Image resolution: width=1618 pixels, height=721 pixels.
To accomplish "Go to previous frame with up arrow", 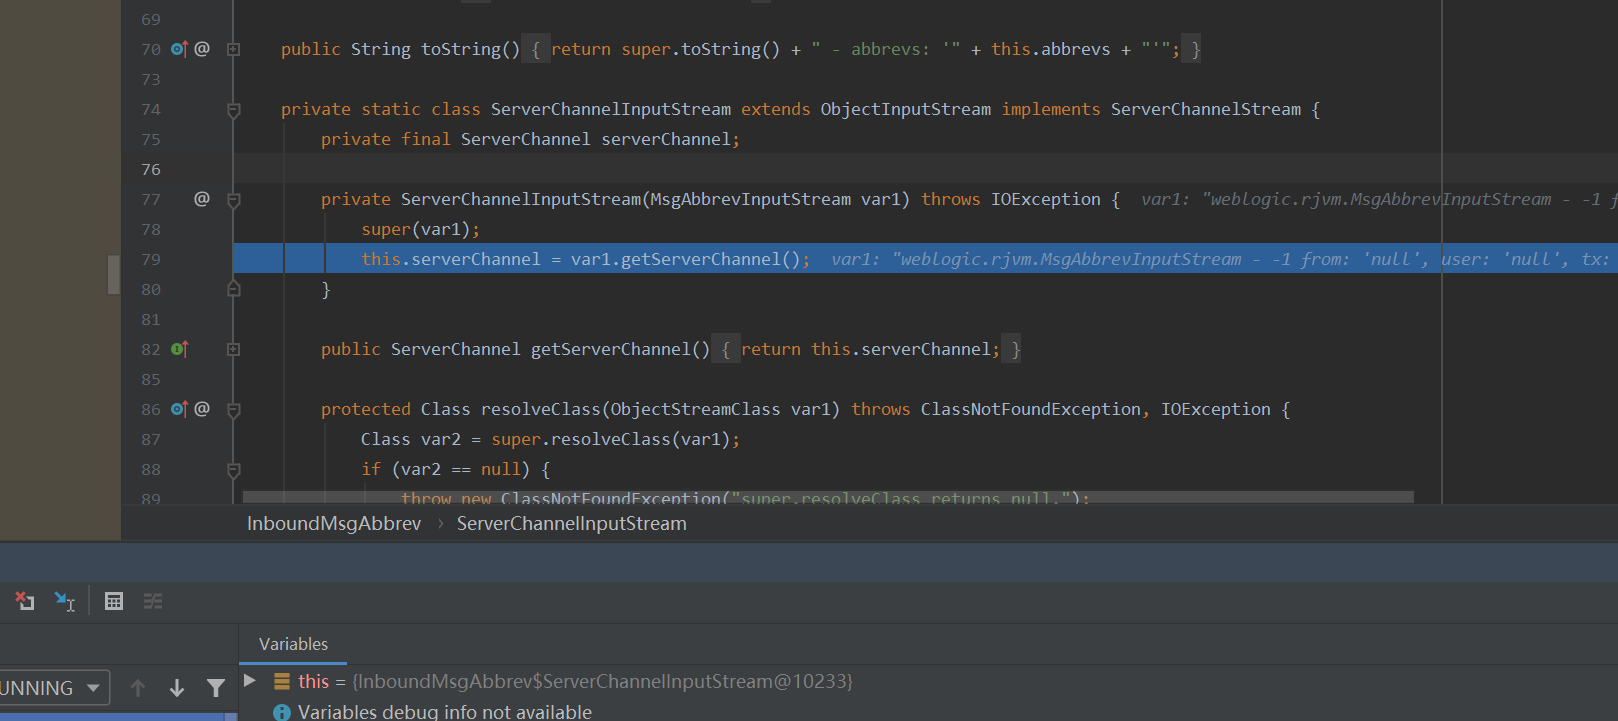I will [x=138, y=688].
